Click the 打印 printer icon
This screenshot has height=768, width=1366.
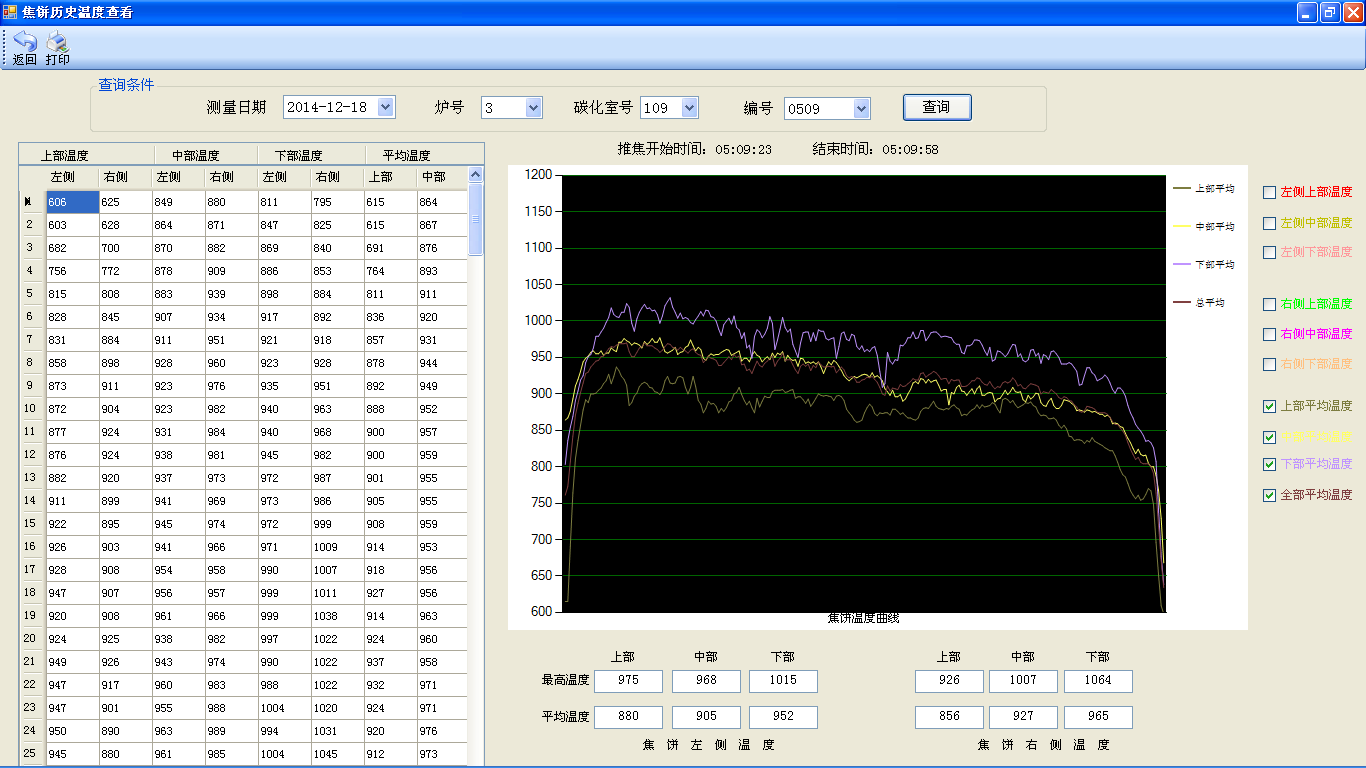[x=57, y=42]
